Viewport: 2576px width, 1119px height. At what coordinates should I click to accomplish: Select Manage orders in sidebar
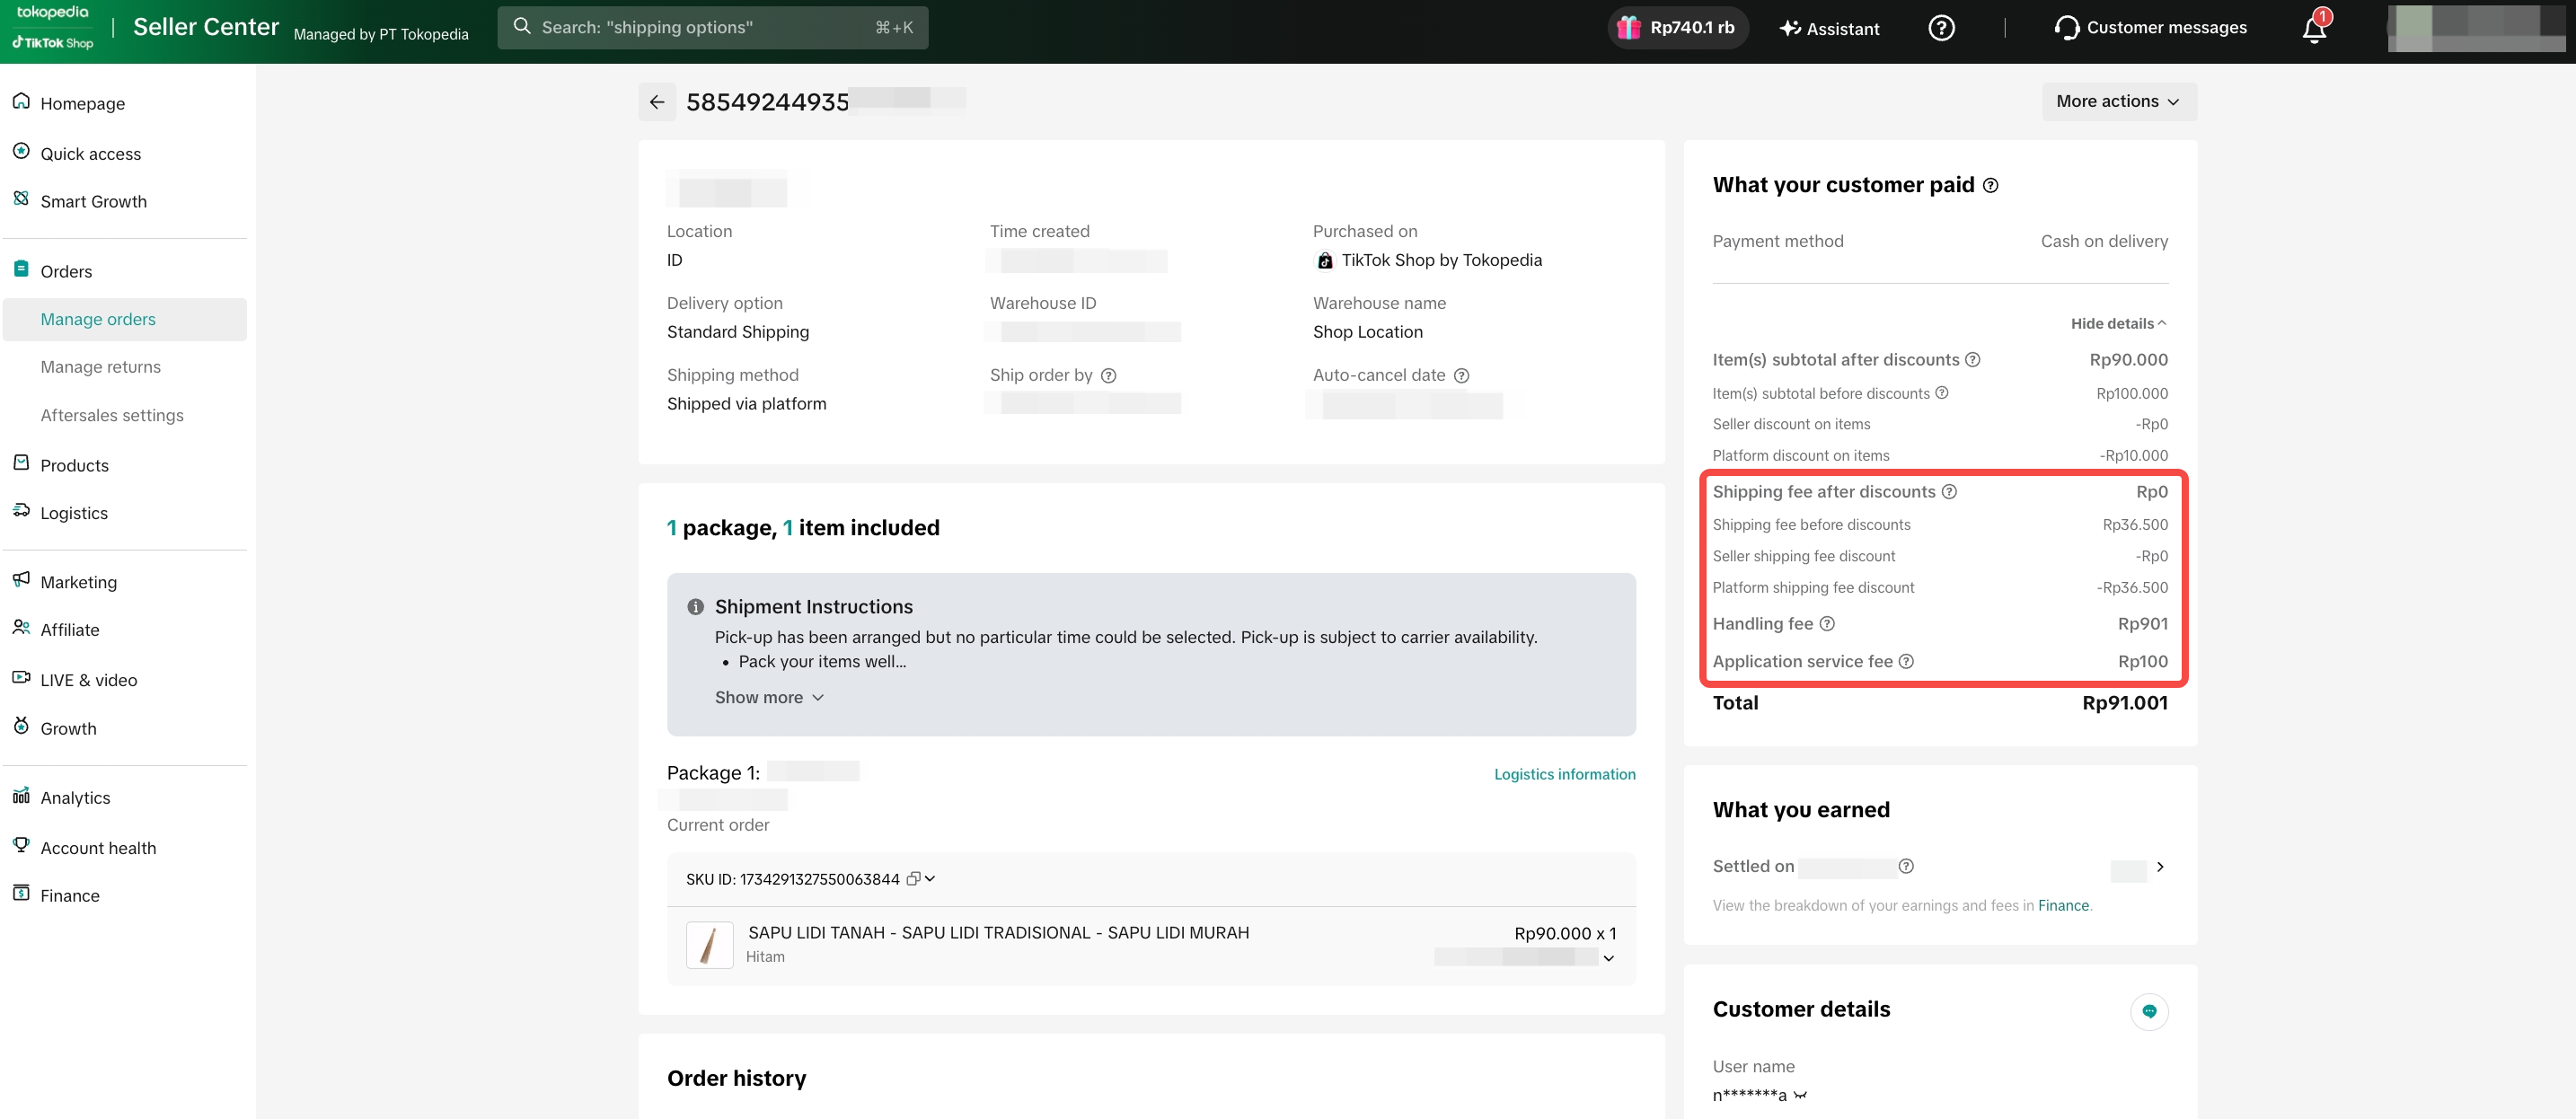[125, 320]
